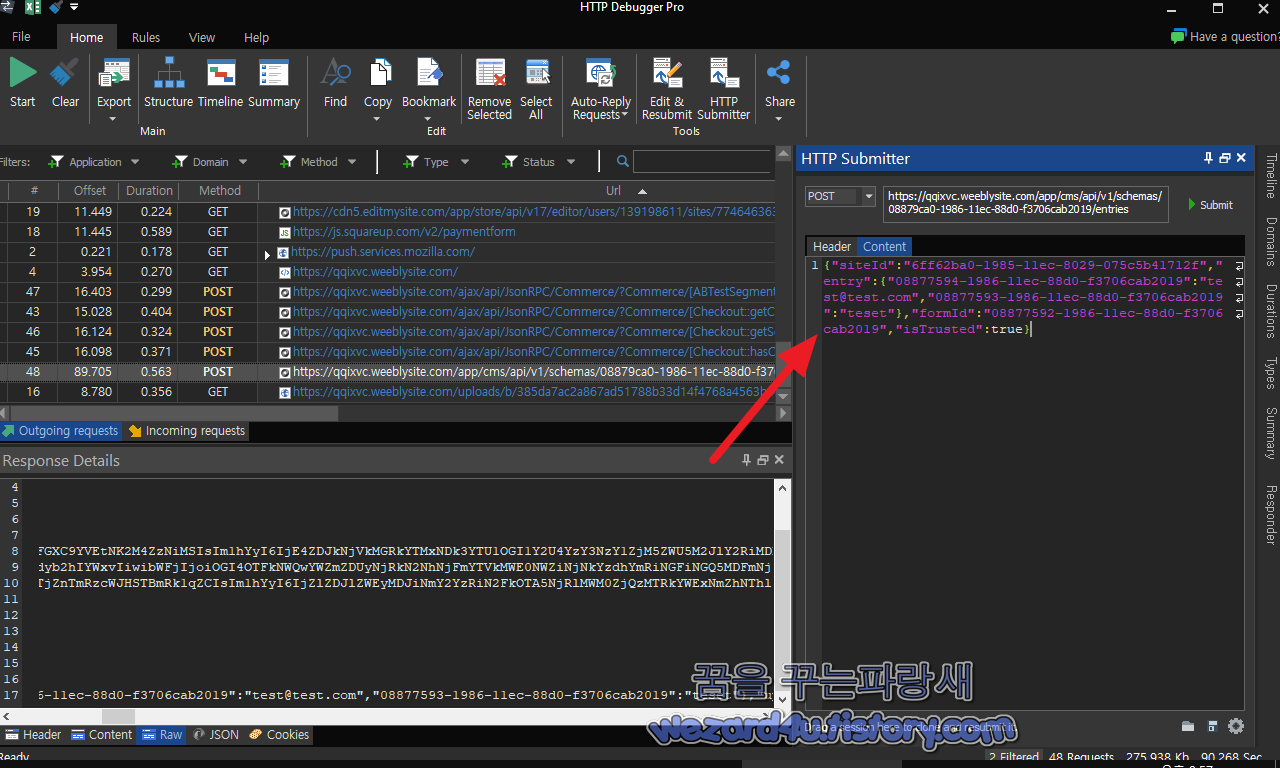1280x768 pixels.
Task: Pin the HTTP Submitter panel
Action: (1208, 158)
